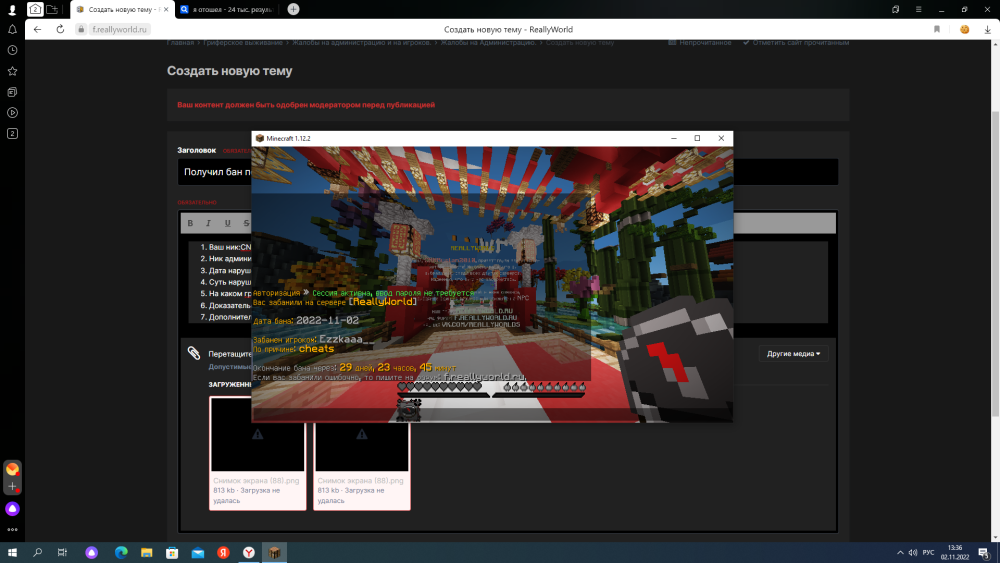
Task: Open Mail app from taskbar
Action: click(x=198, y=553)
